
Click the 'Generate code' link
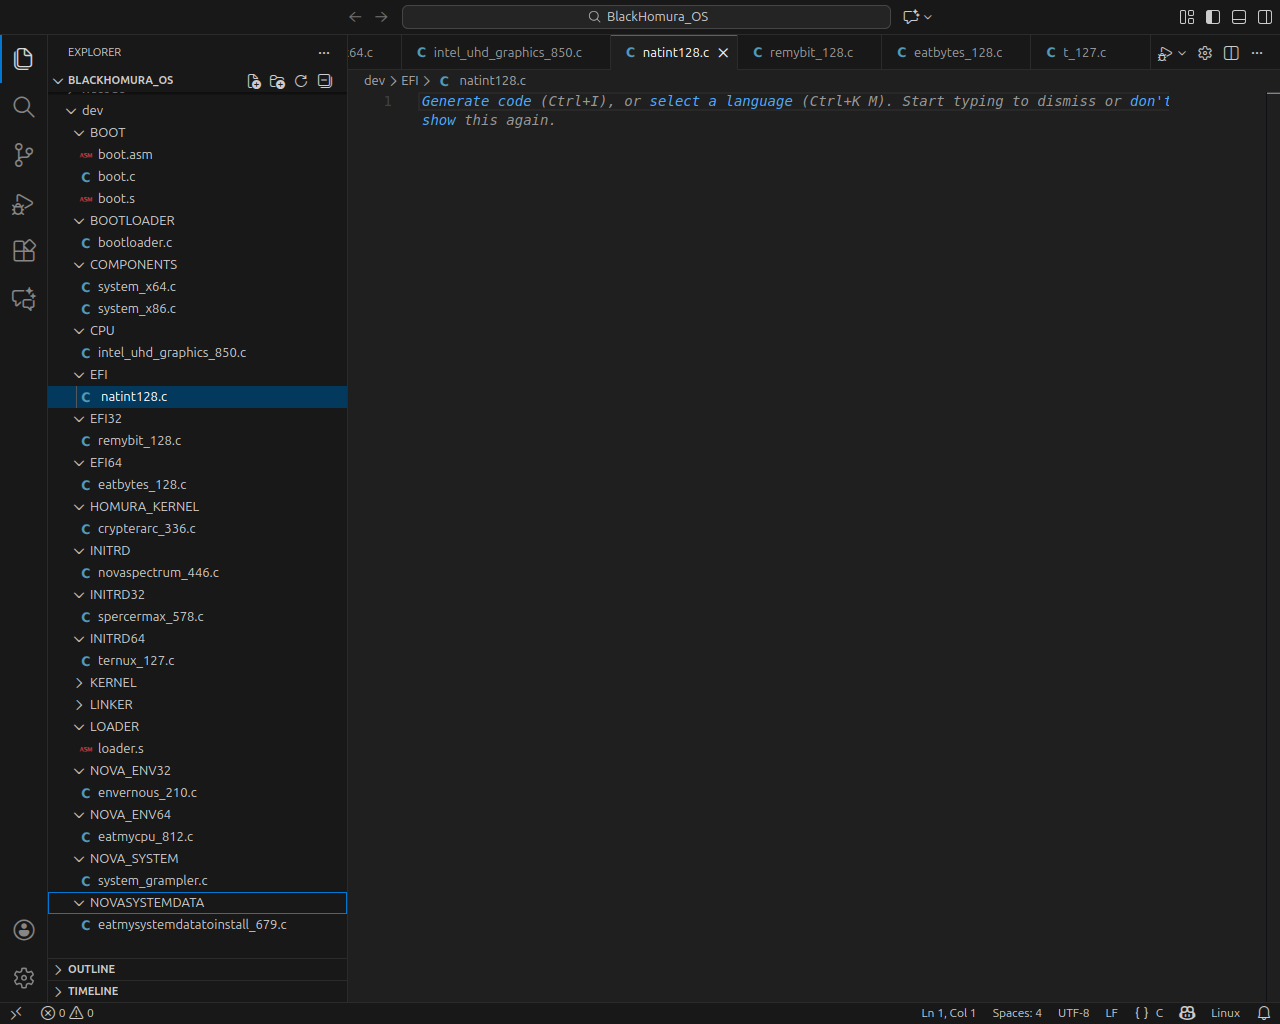coord(476,101)
